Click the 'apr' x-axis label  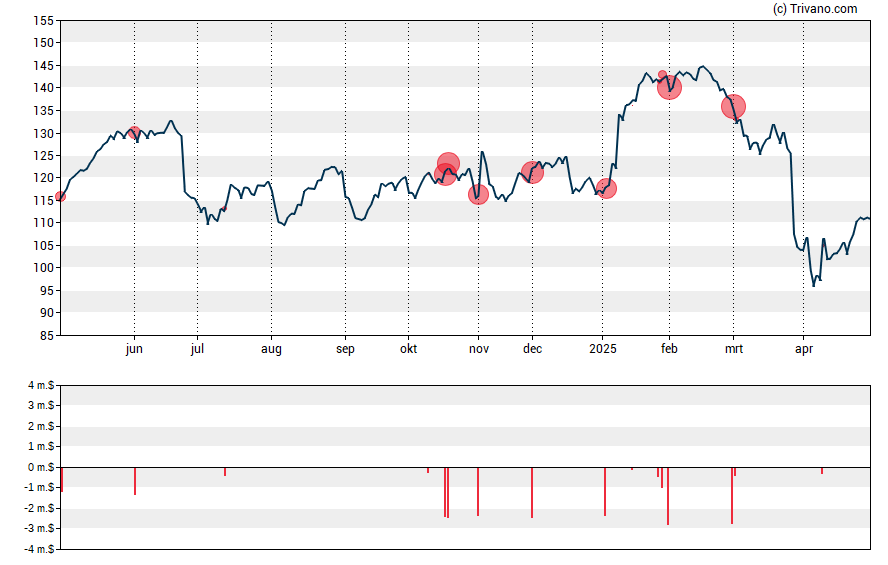click(x=804, y=349)
